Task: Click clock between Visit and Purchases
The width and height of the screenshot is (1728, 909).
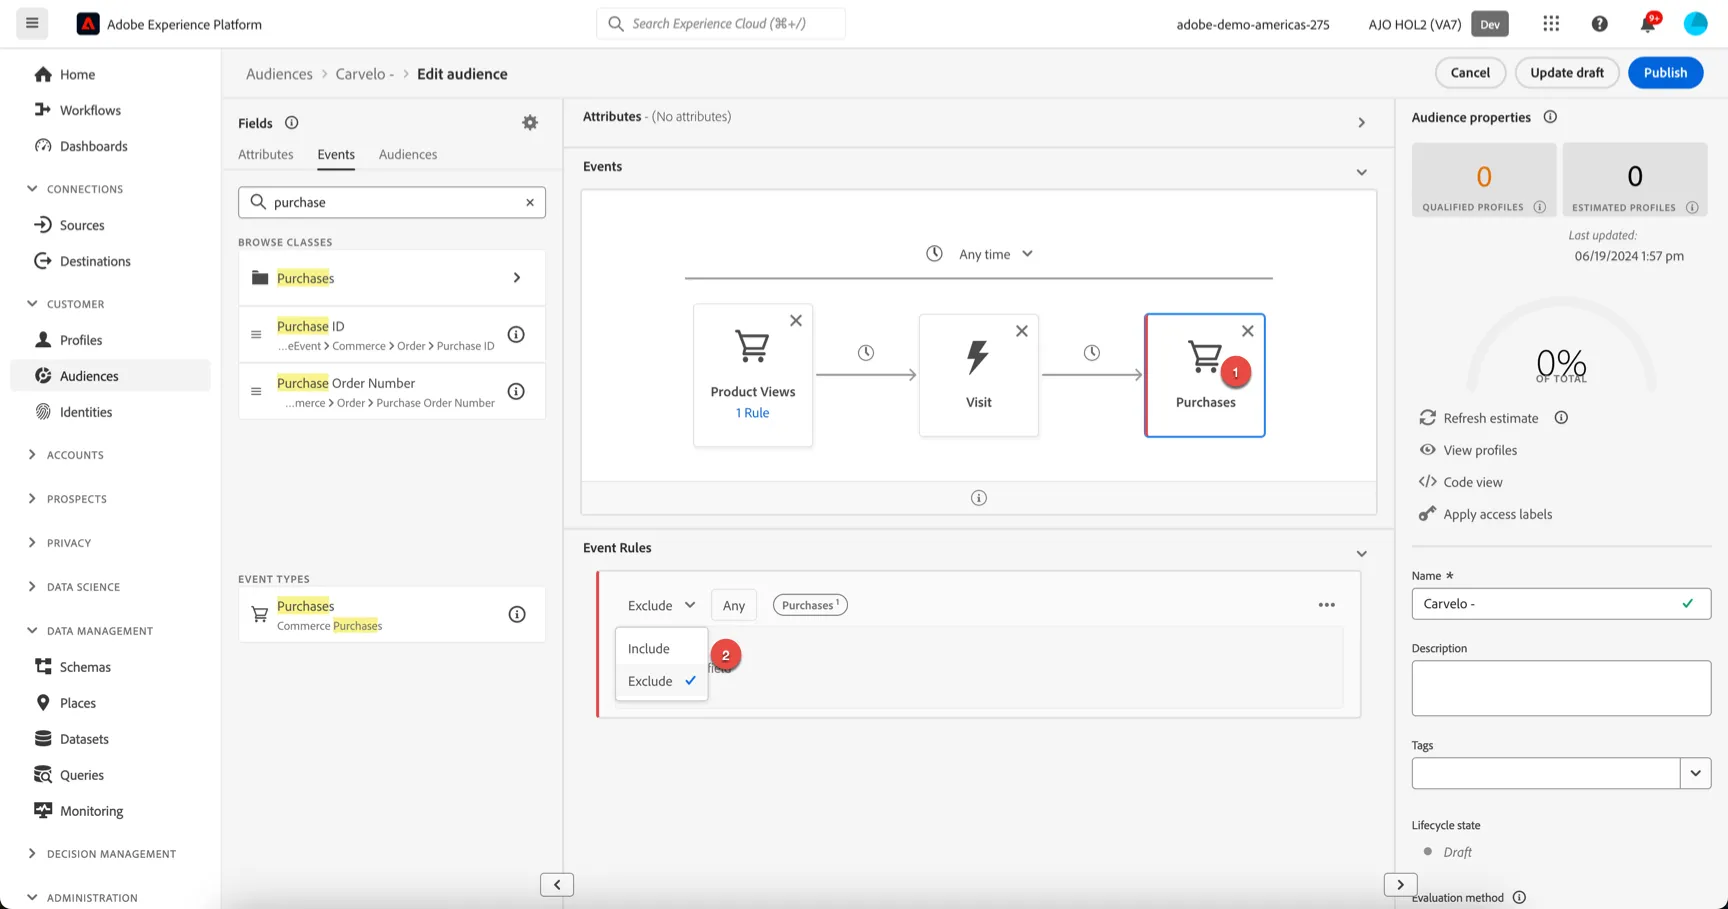Action: tap(1092, 353)
